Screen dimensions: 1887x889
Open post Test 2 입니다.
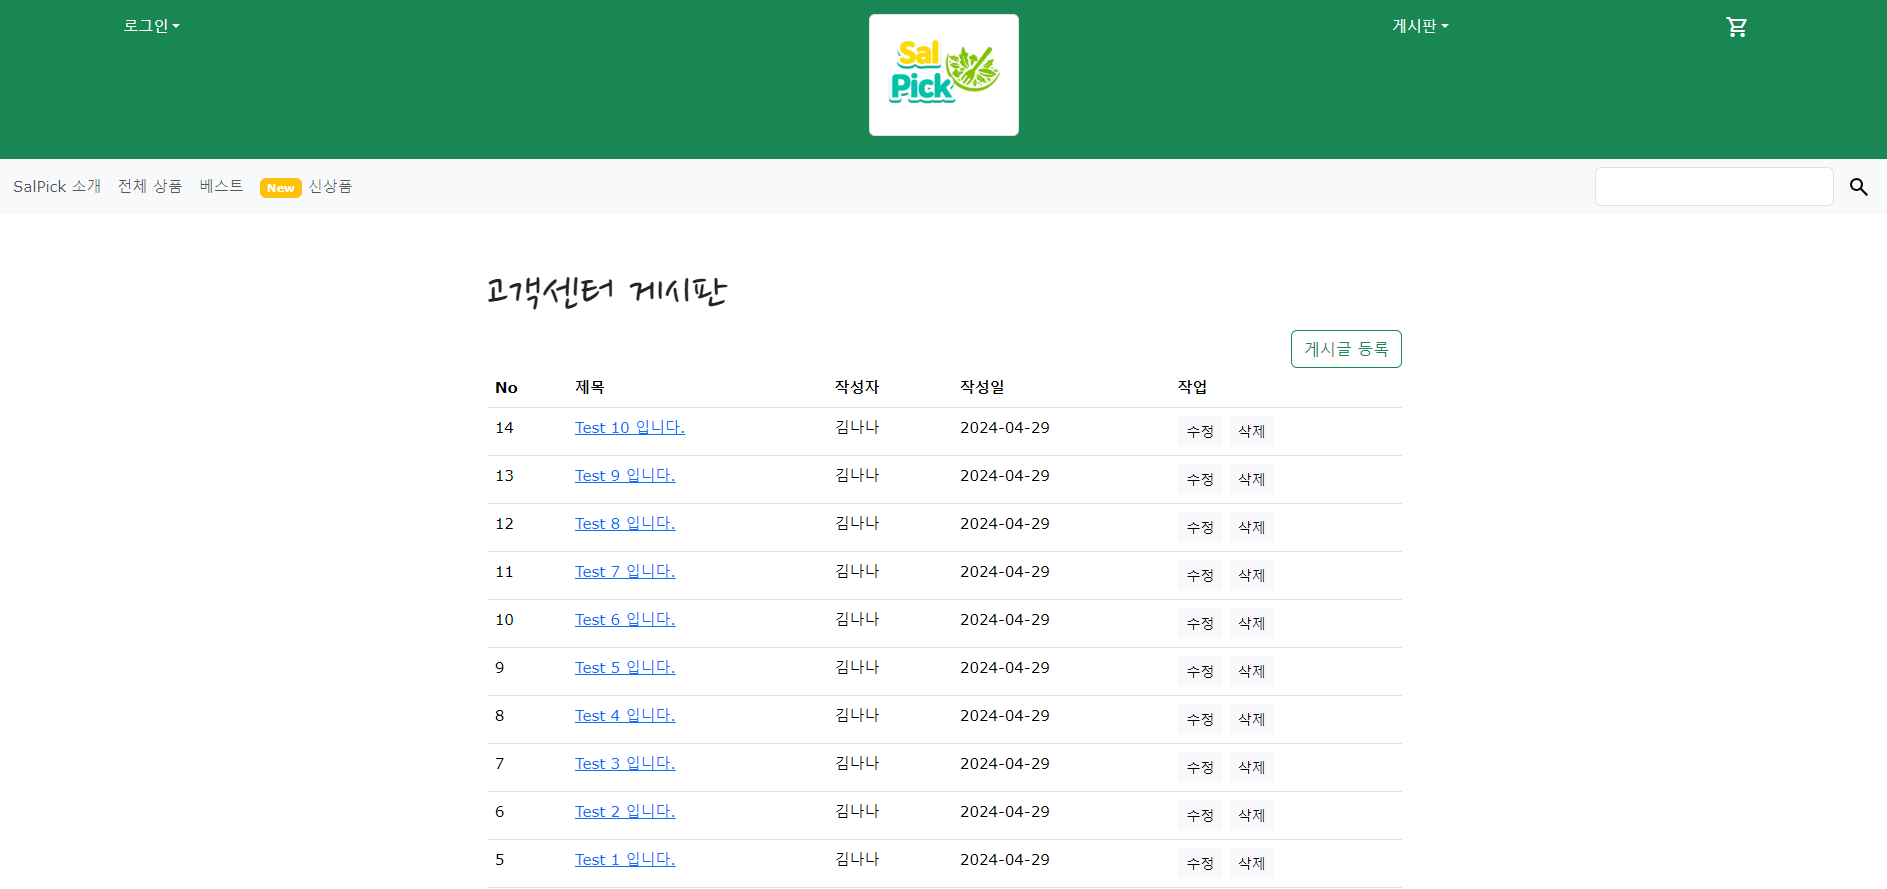point(625,812)
